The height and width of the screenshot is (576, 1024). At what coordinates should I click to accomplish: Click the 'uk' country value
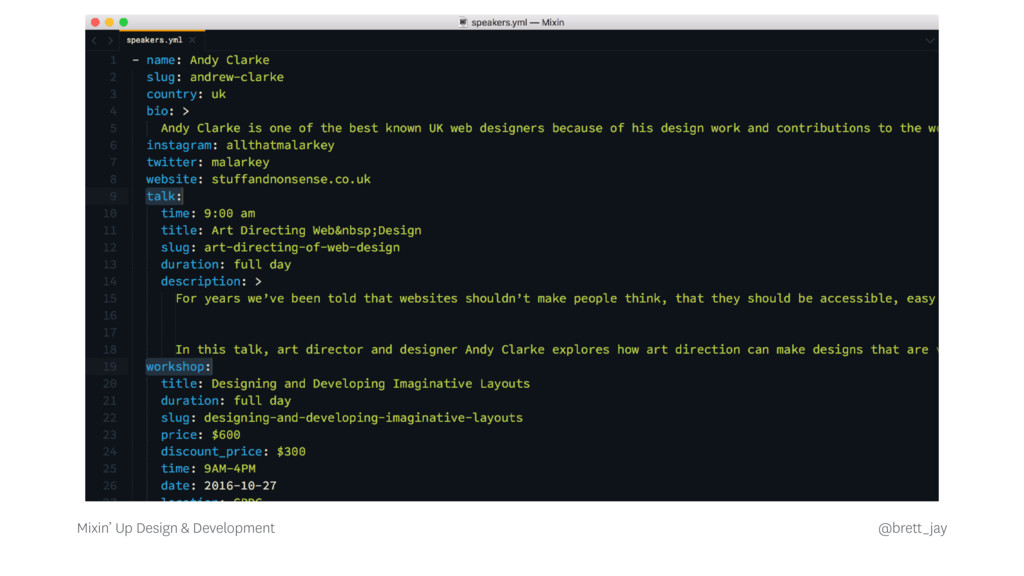pyautogui.click(x=218, y=94)
